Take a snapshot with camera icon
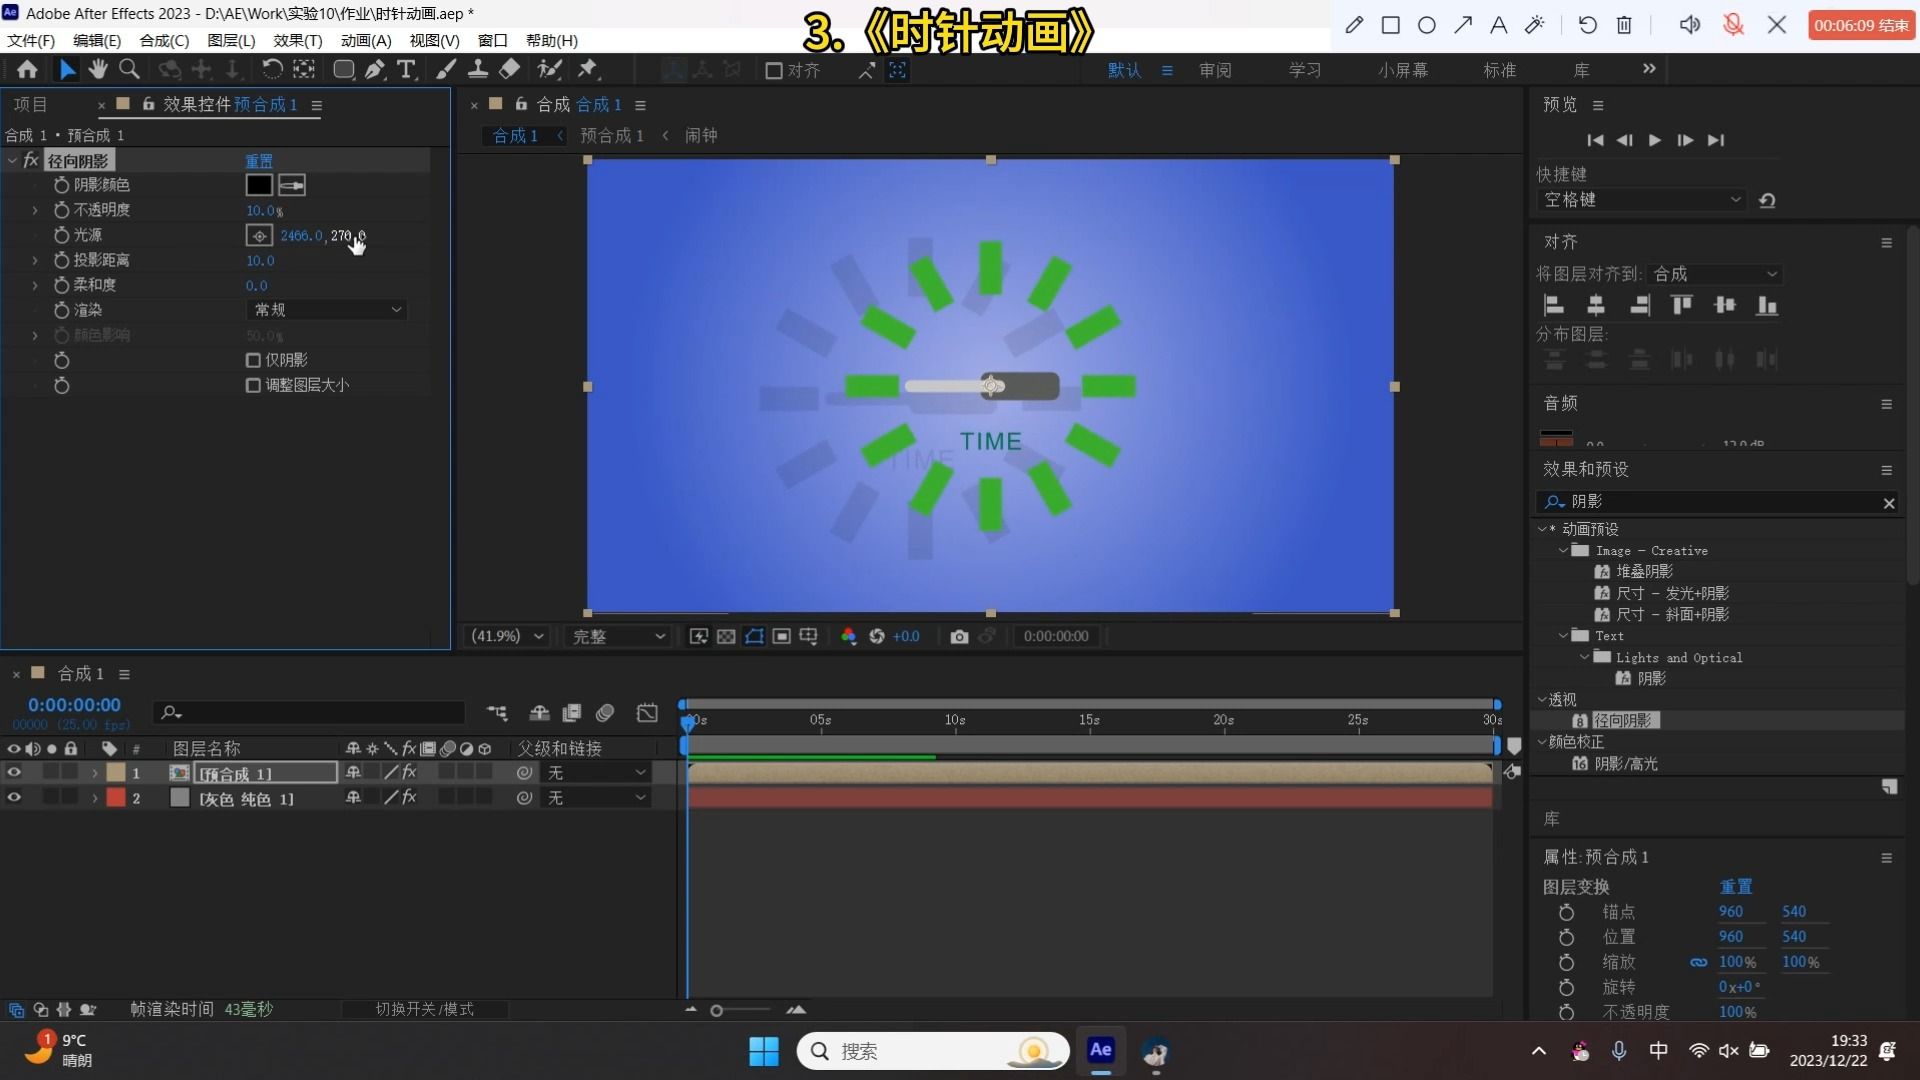 [959, 636]
